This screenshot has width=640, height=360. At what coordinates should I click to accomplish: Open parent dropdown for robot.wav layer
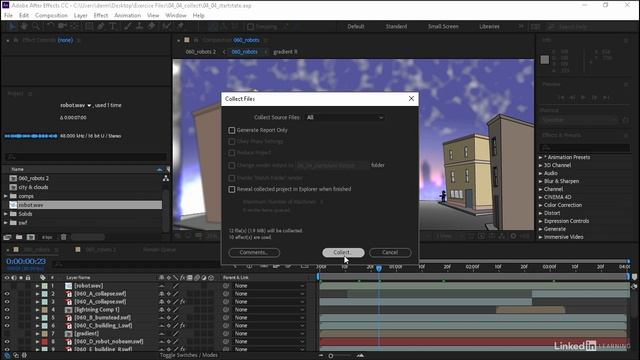point(269,286)
